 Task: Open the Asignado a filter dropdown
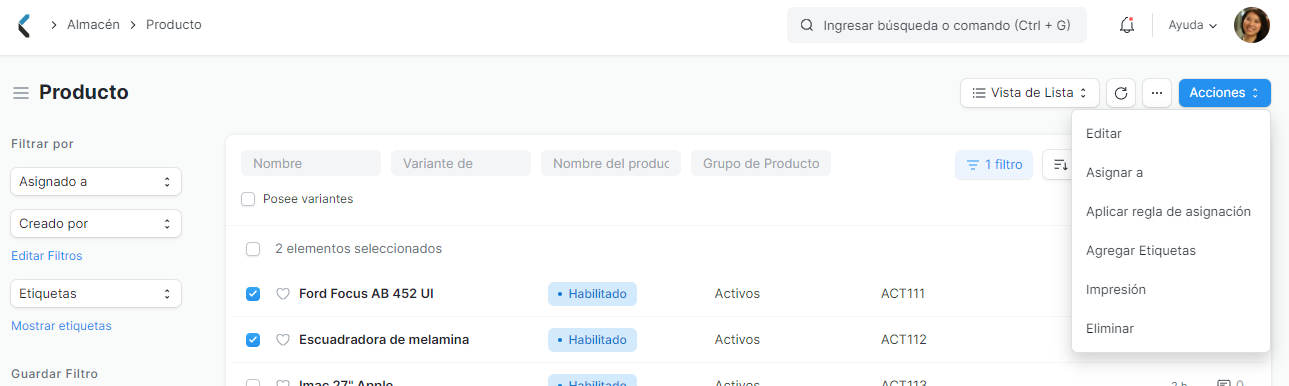coord(96,182)
